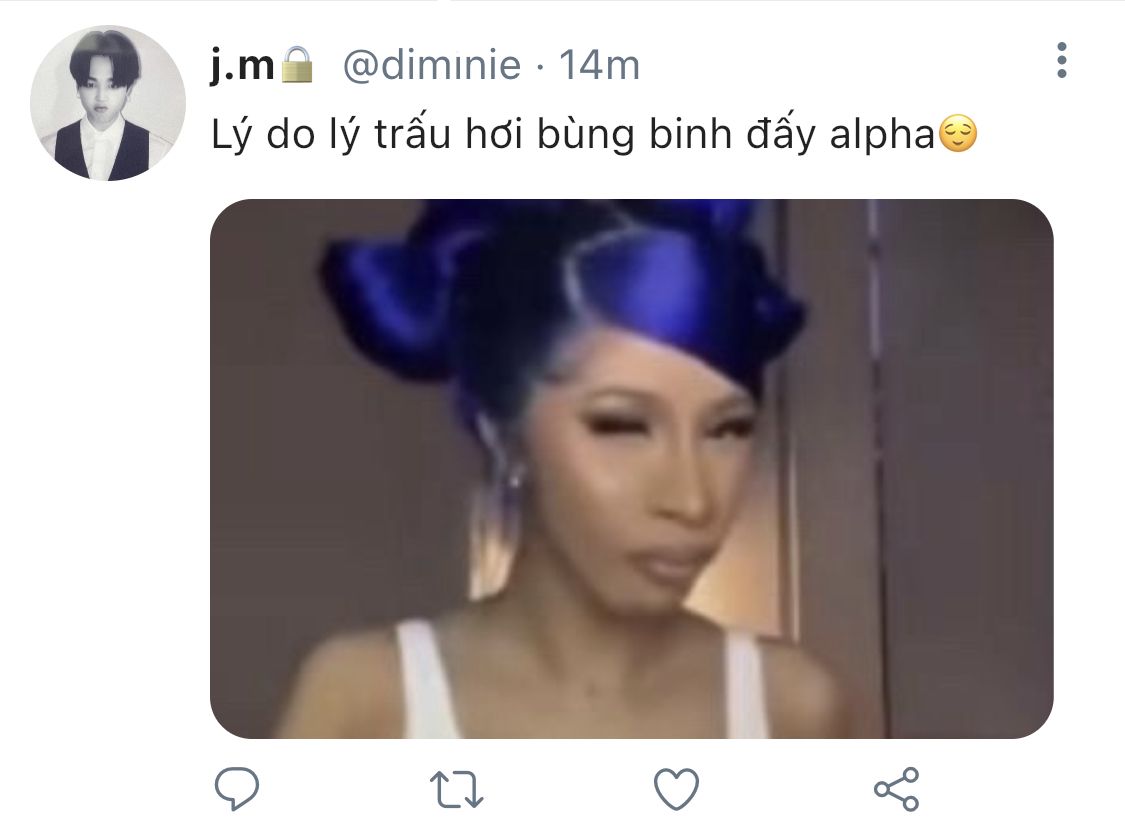Open the 14m timestamp permalink
The image size is (1125, 826).
tap(599, 66)
